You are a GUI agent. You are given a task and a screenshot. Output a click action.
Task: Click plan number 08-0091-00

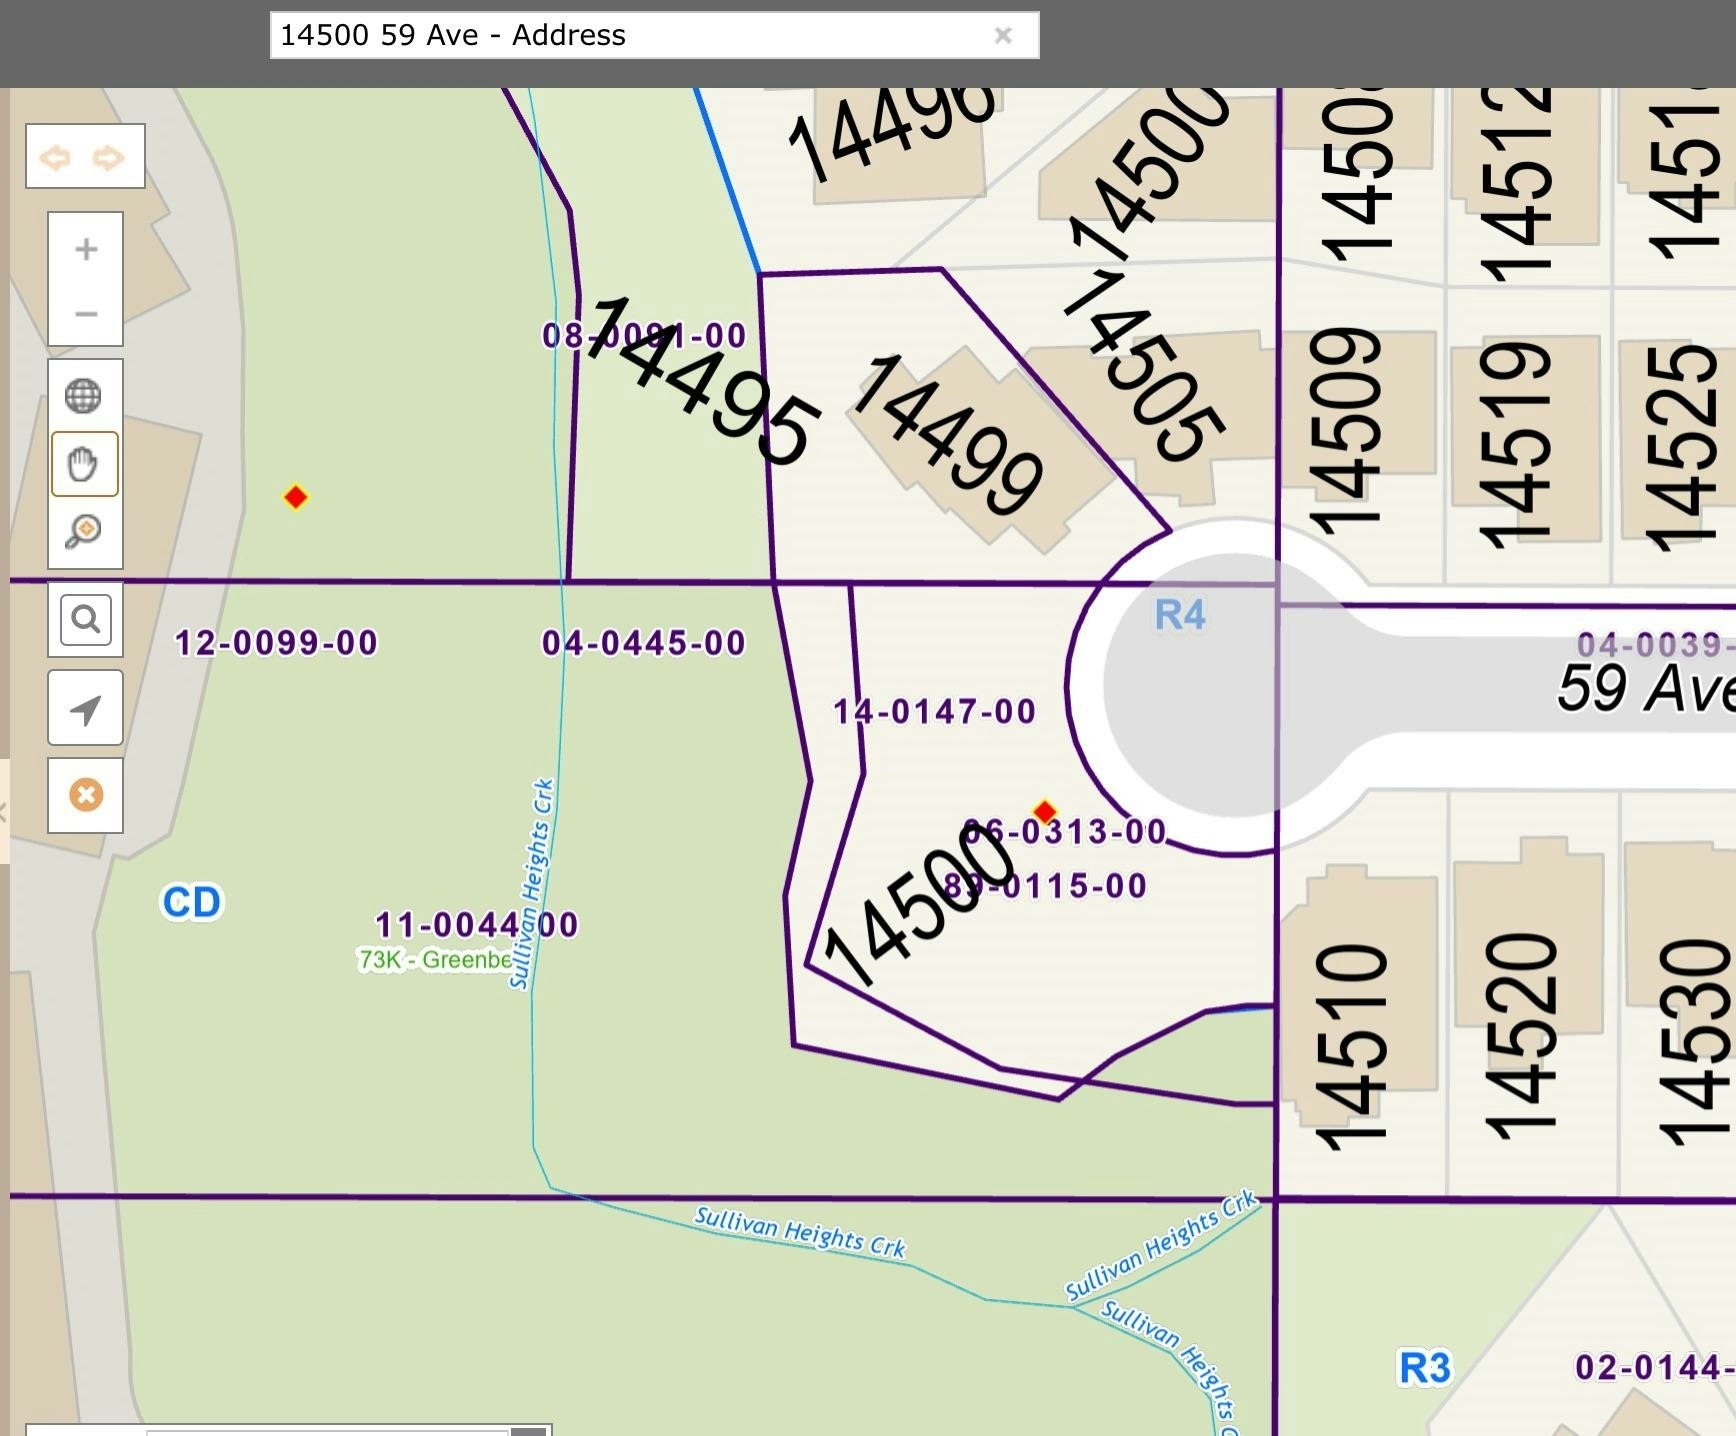coord(644,335)
